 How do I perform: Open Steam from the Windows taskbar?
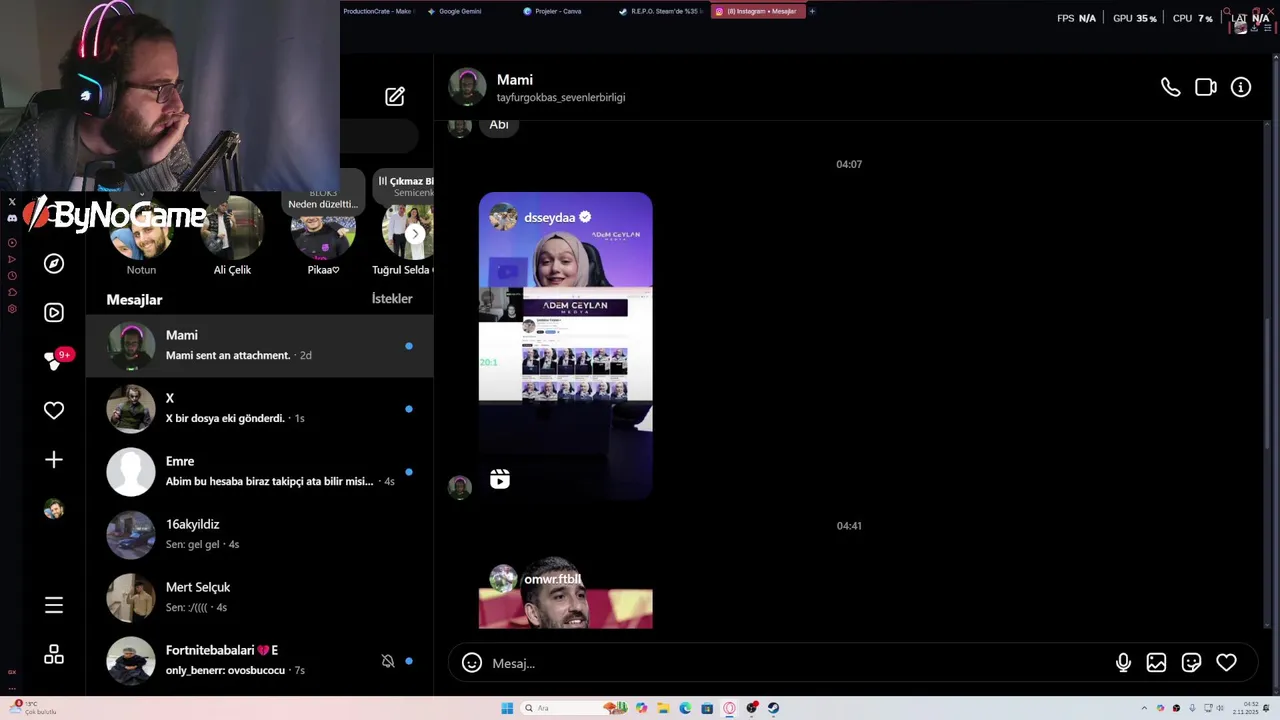(773, 708)
